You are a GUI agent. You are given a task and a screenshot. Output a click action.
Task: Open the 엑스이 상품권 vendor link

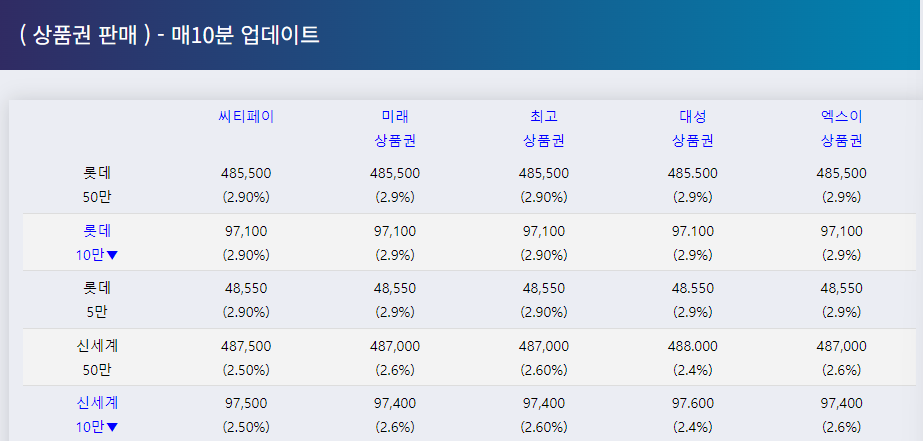(842, 129)
